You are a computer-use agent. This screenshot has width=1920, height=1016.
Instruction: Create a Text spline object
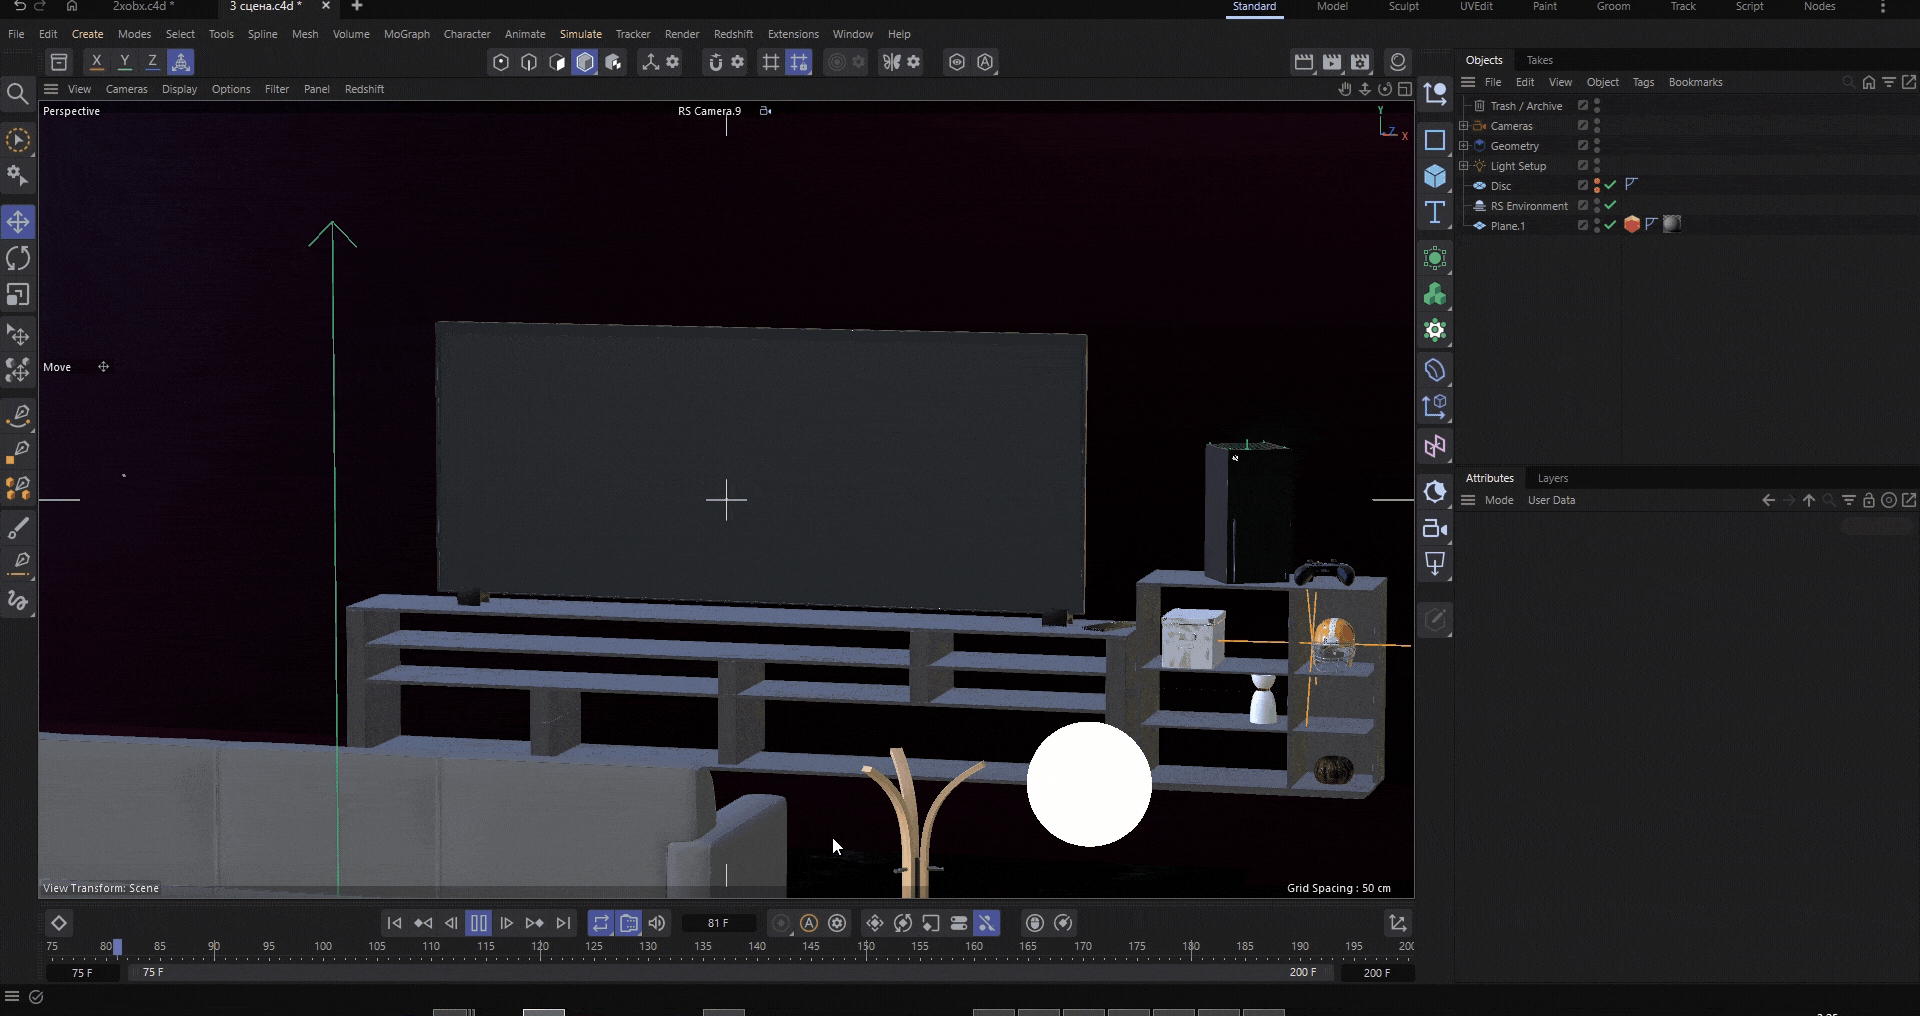click(x=1435, y=212)
